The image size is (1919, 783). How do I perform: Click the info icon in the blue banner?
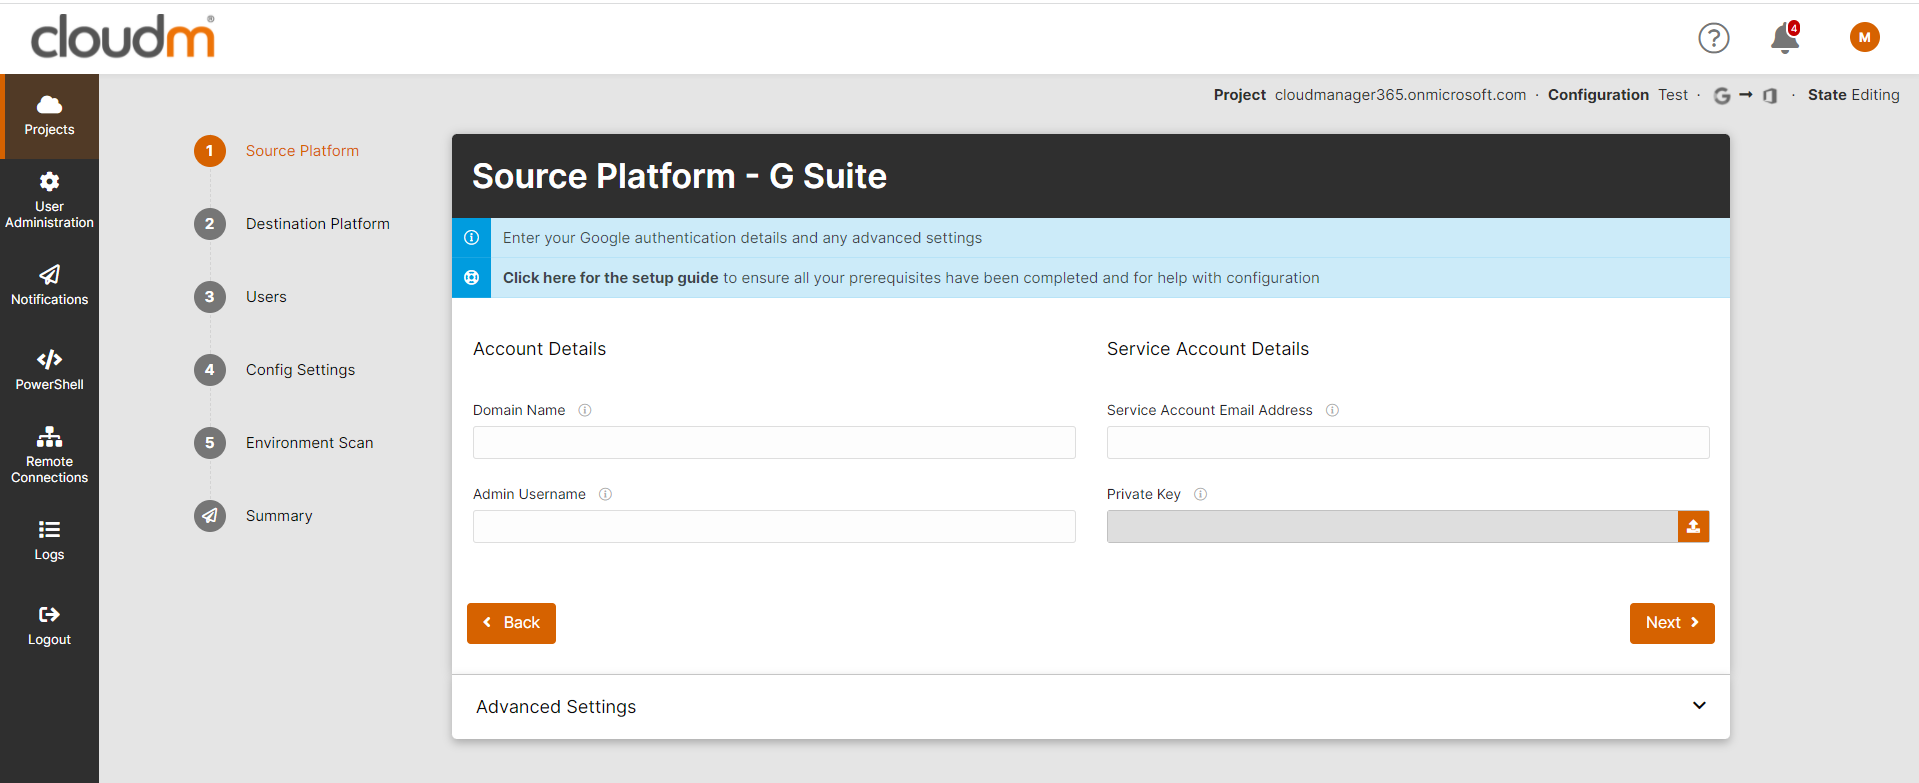472,238
